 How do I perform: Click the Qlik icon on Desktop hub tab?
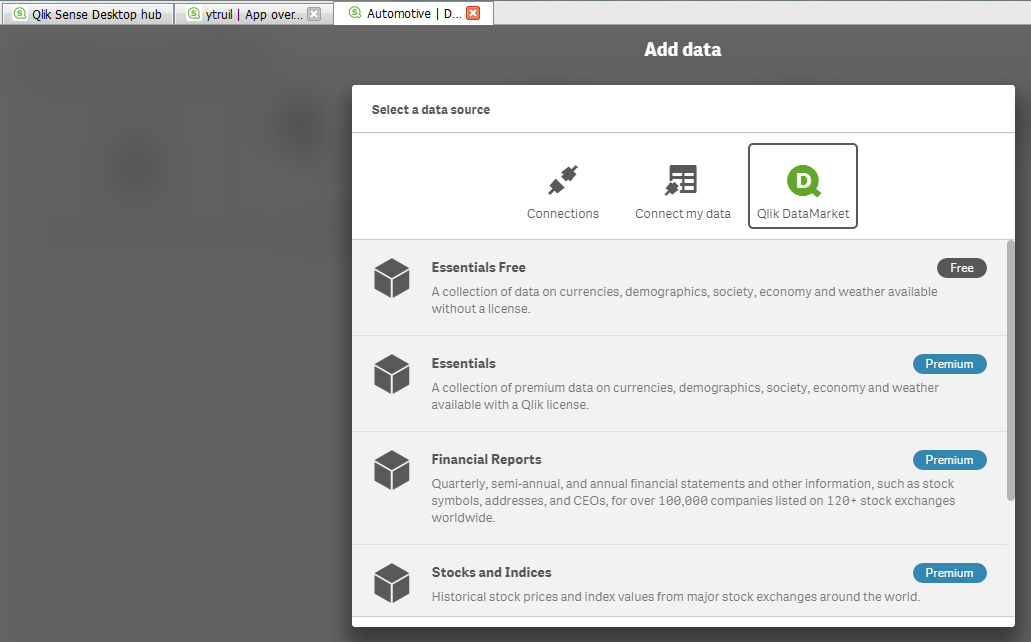click(x=20, y=14)
